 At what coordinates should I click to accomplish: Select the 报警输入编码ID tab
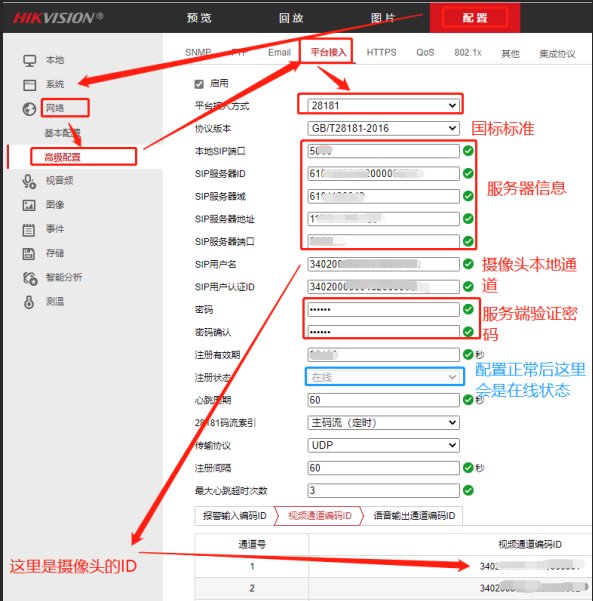pyautogui.click(x=235, y=516)
